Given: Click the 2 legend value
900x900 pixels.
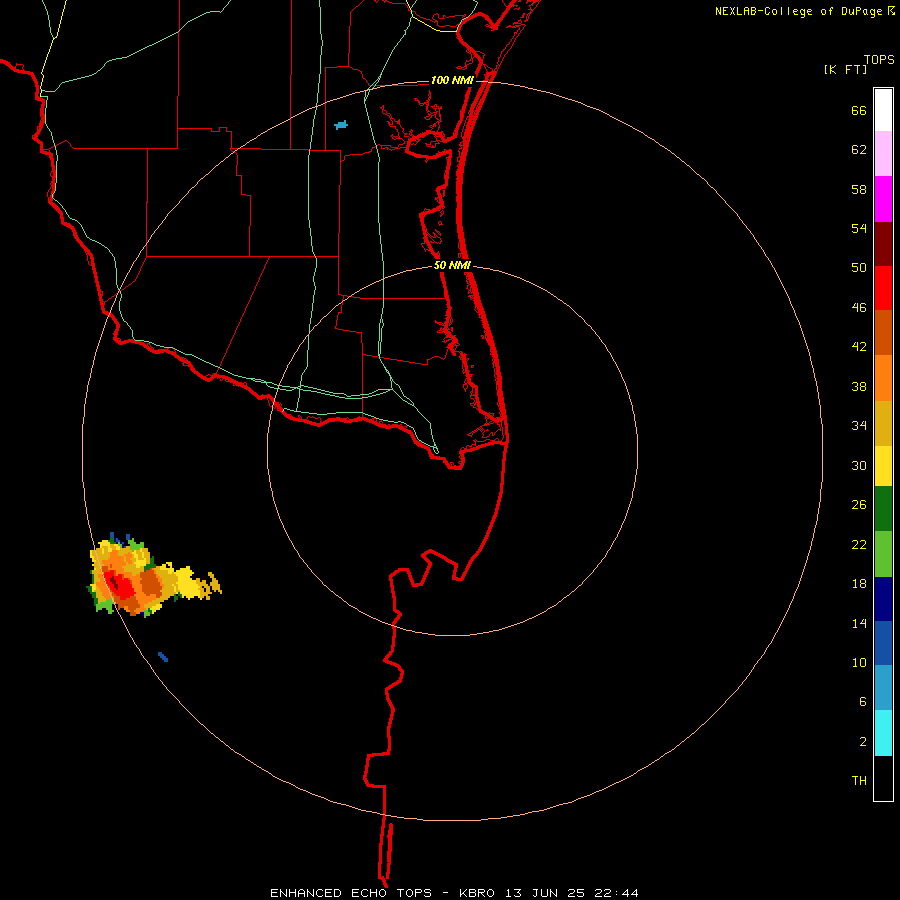Looking at the screenshot, I should click(863, 742).
